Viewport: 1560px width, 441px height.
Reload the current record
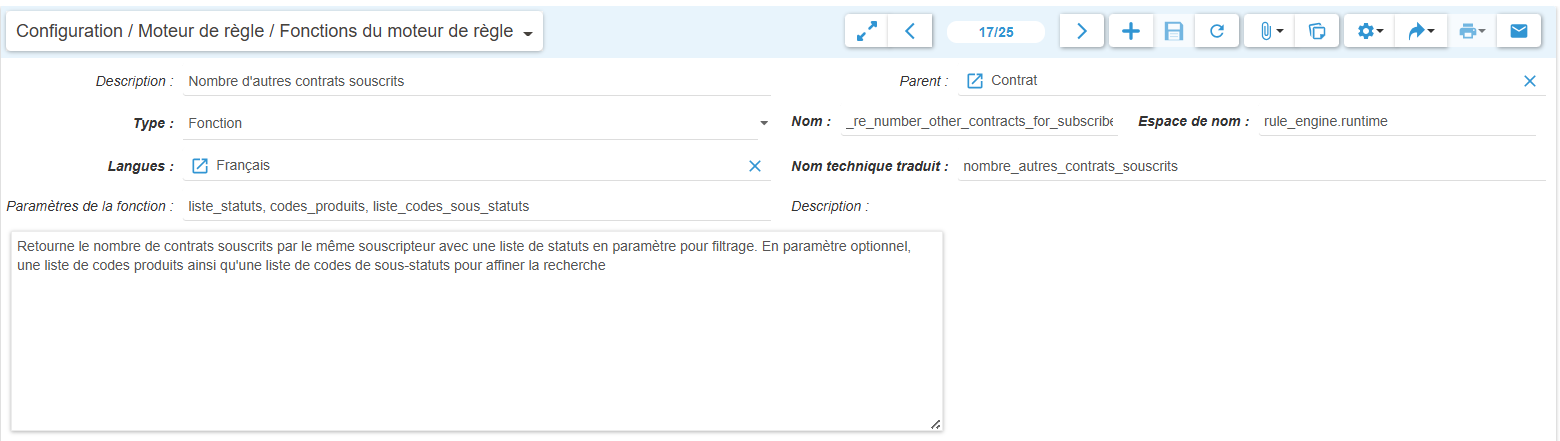tap(1217, 31)
